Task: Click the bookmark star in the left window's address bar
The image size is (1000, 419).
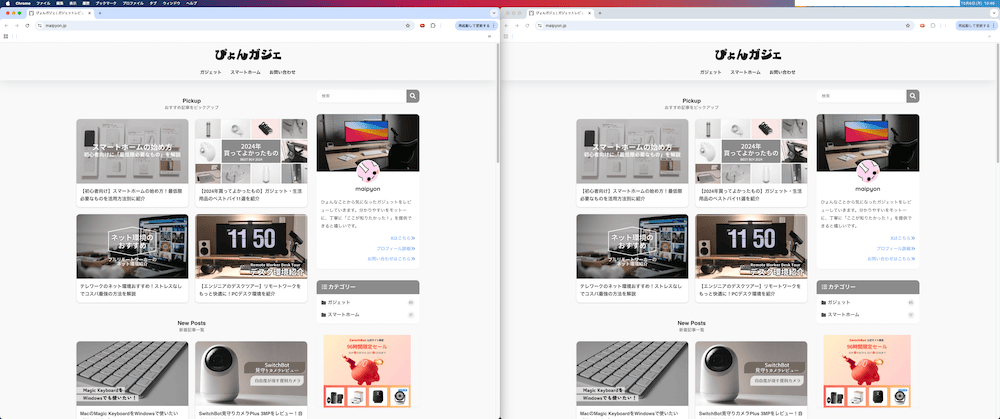Action: [x=408, y=25]
